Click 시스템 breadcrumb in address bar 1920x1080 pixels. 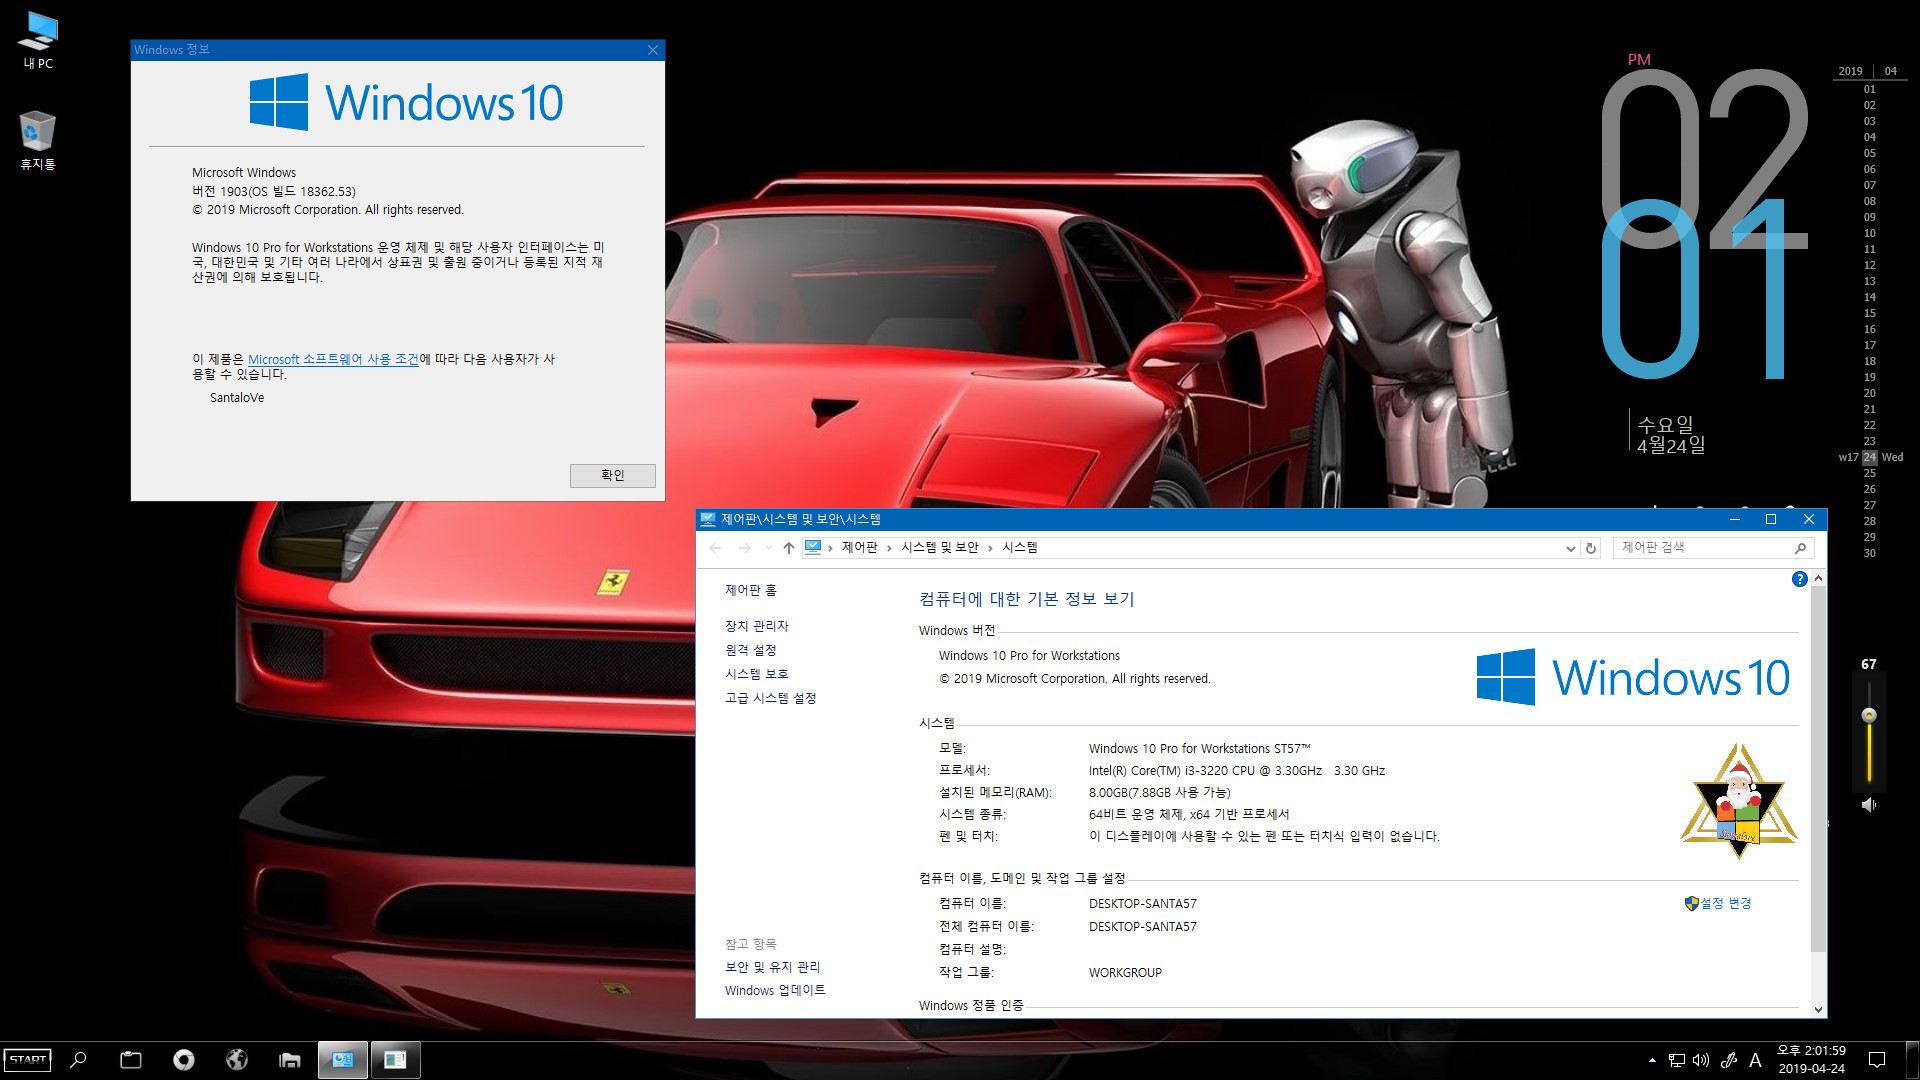pyautogui.click(x=1020, y=548)
